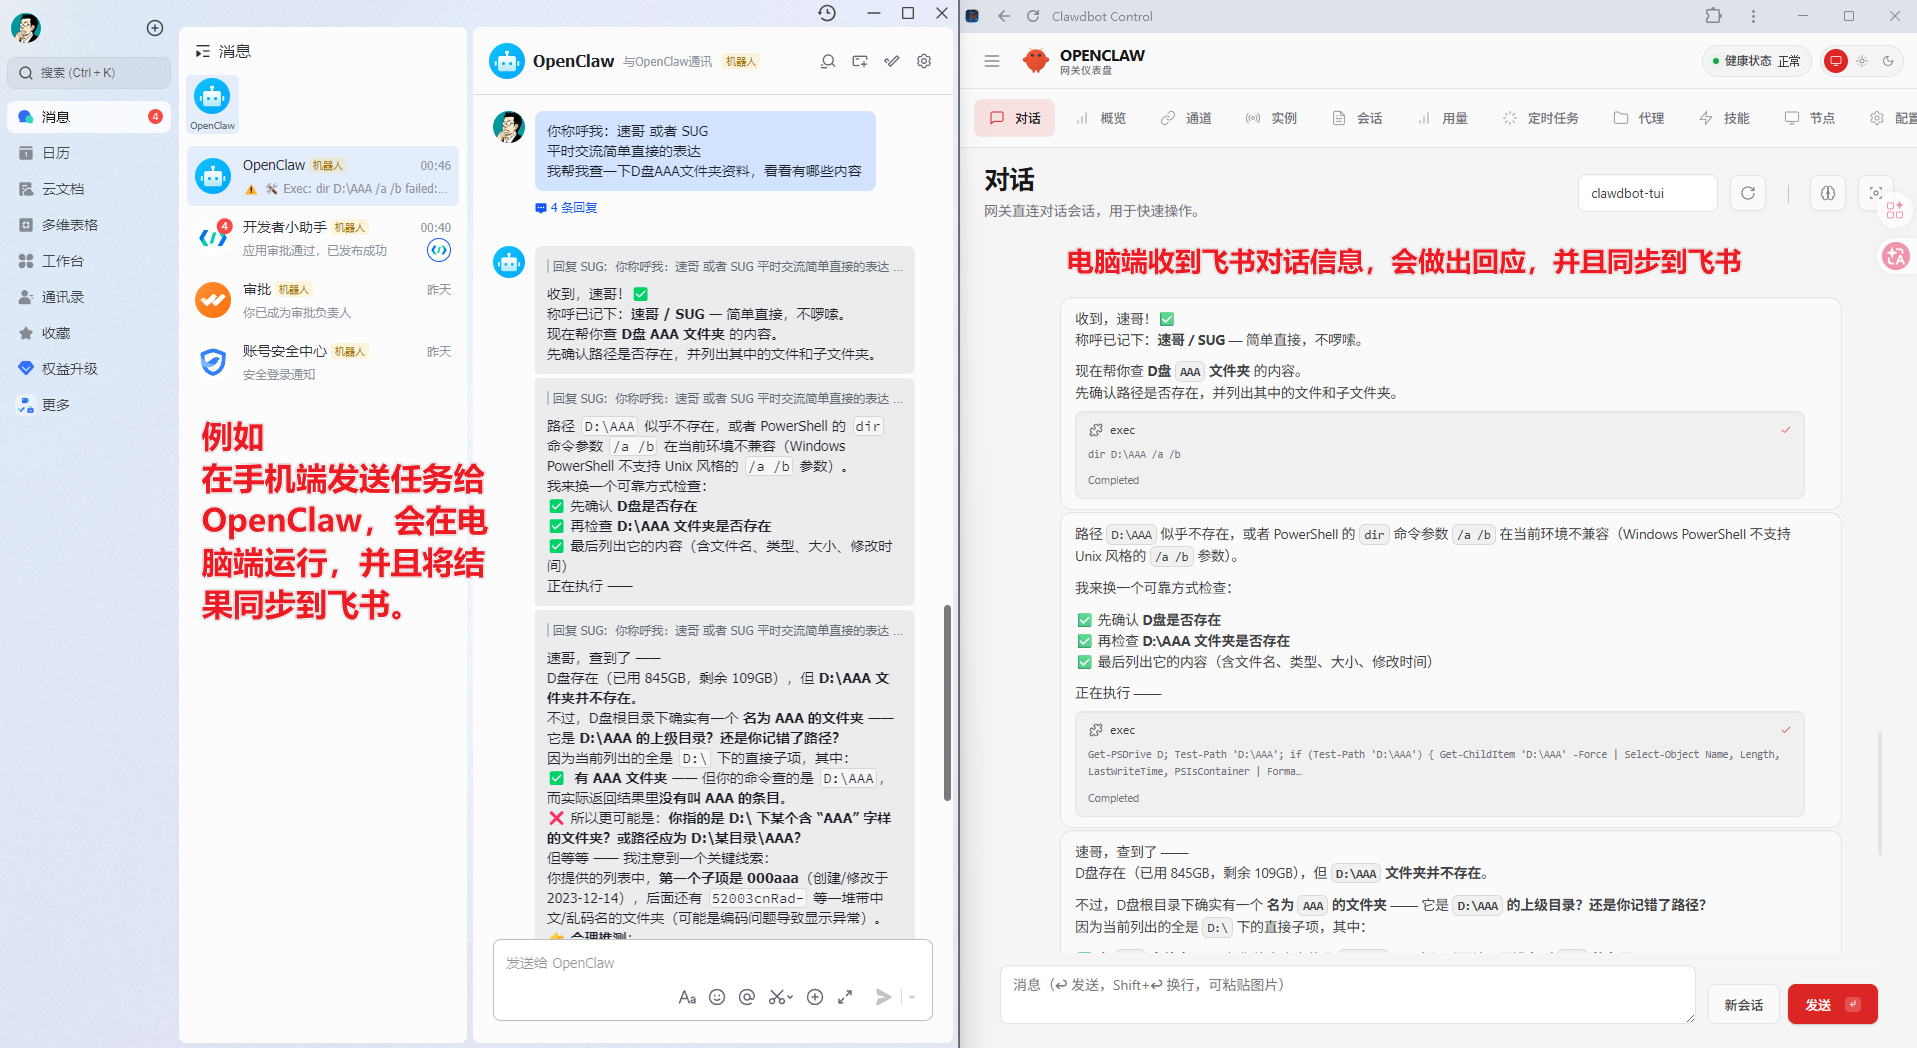This screenshot has height=1048, width=1917.
Task: Open chat settings gear in OpenClaw header
Action: pyautogui.click(x=924, y=61)
